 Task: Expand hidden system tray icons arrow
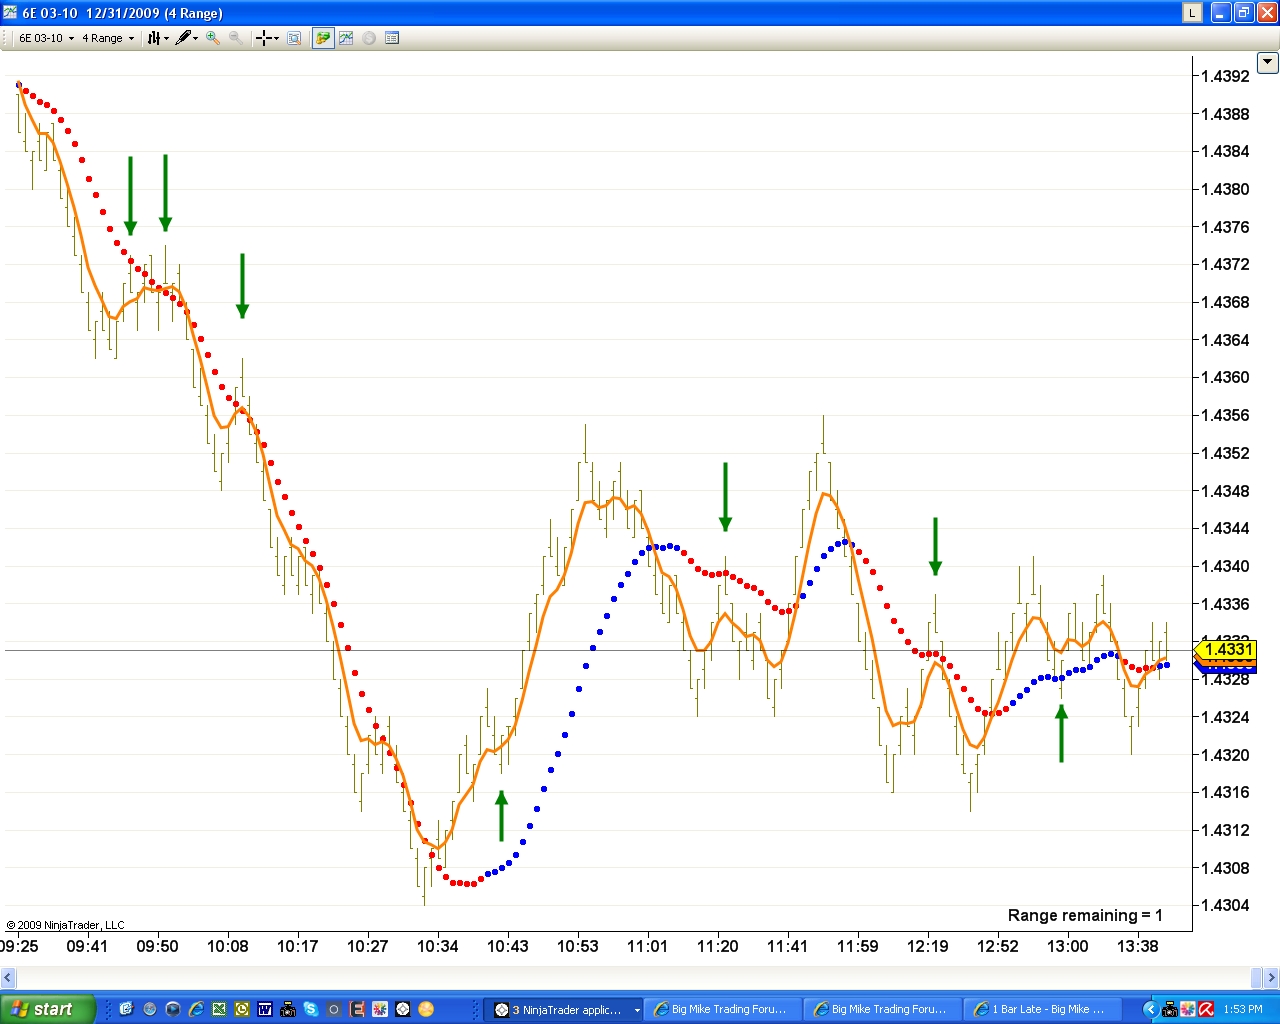[x=1150, y=1009]
